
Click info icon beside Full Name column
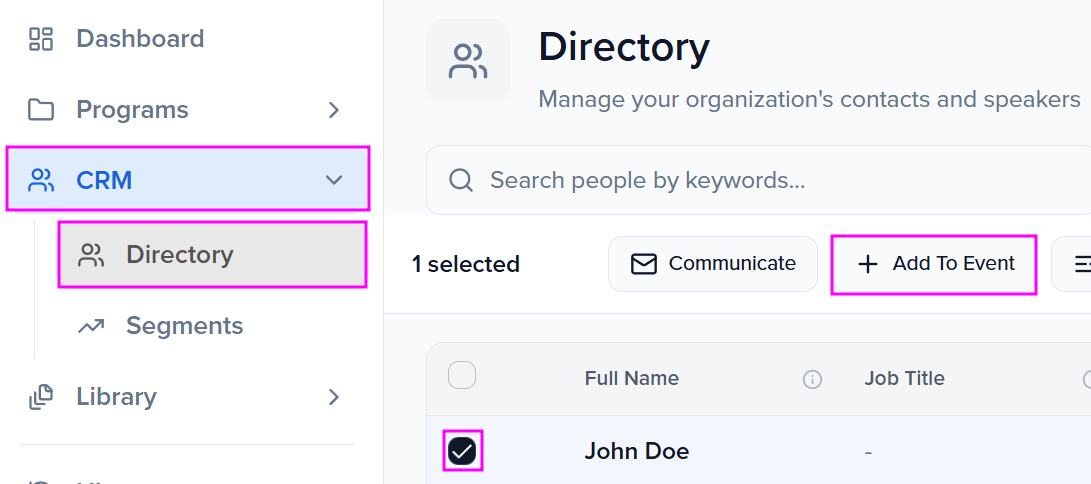tap(813, 379)
